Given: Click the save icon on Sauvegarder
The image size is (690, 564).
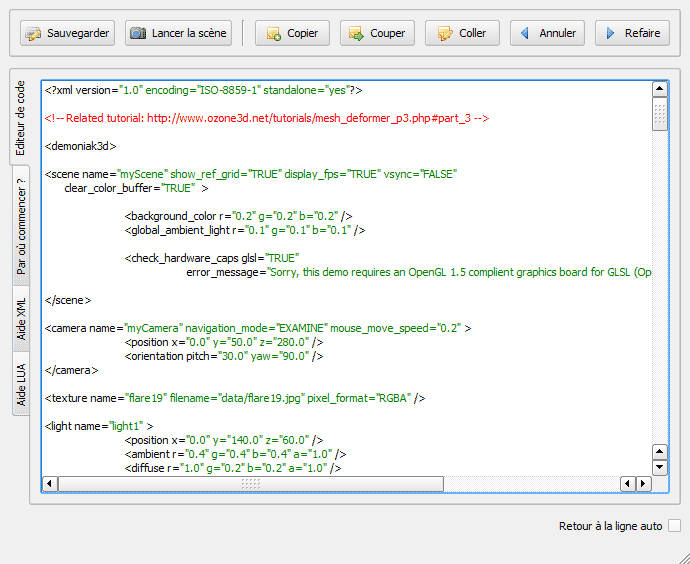Looking at the screenshot, I should coord(33,34).
